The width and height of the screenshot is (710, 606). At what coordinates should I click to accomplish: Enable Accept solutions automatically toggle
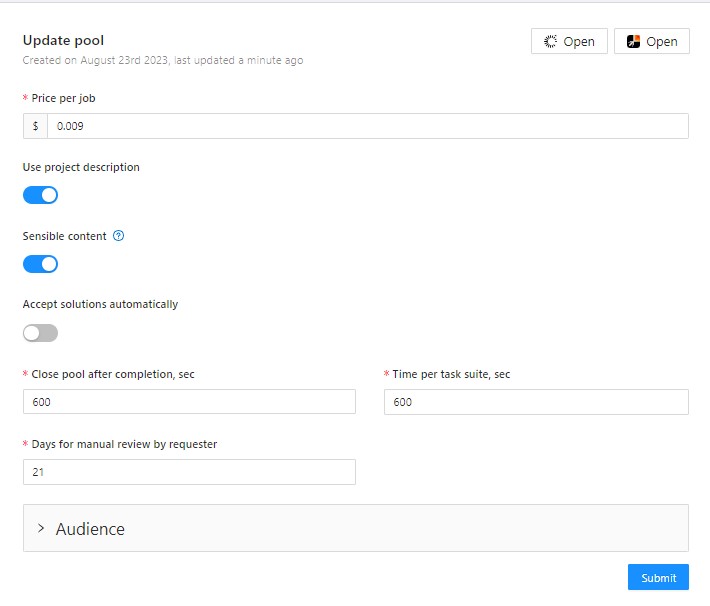pos(40,333)
